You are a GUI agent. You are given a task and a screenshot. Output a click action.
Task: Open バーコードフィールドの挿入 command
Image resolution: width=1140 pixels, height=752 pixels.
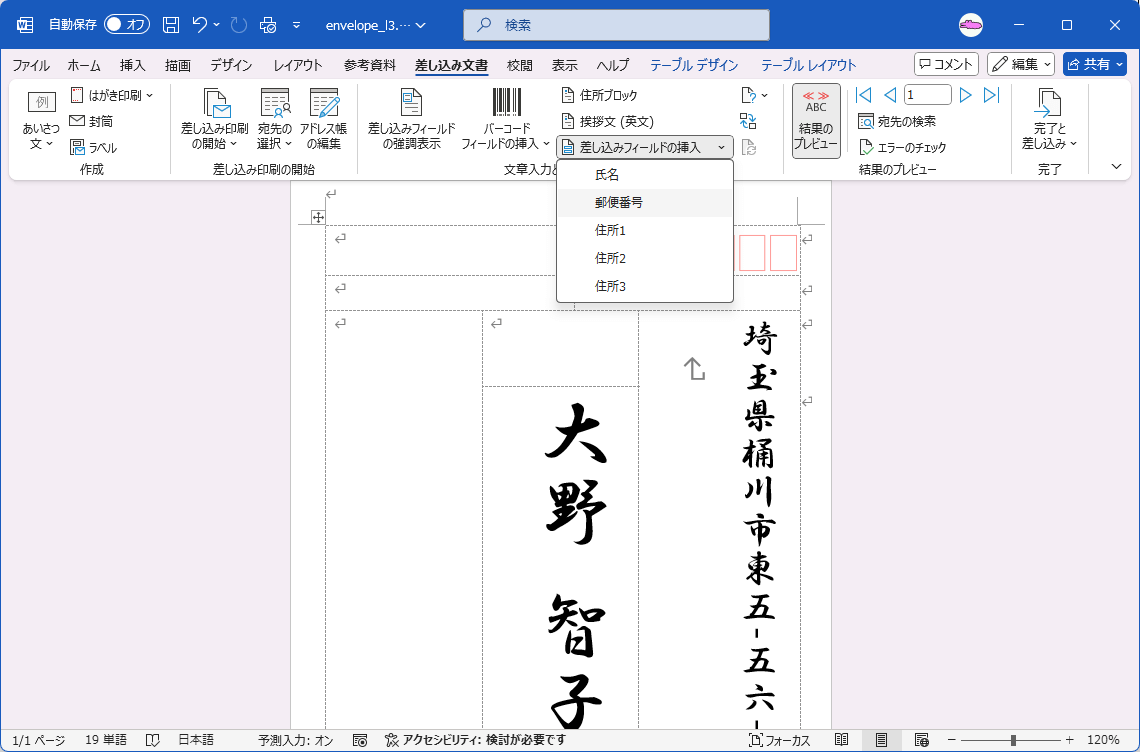506,119
